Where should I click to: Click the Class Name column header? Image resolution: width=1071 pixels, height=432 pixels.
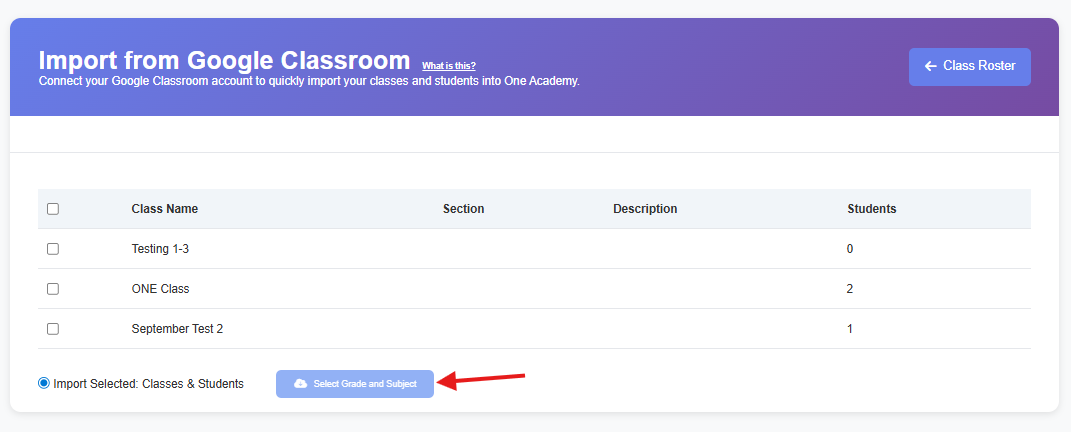point(165,209)
